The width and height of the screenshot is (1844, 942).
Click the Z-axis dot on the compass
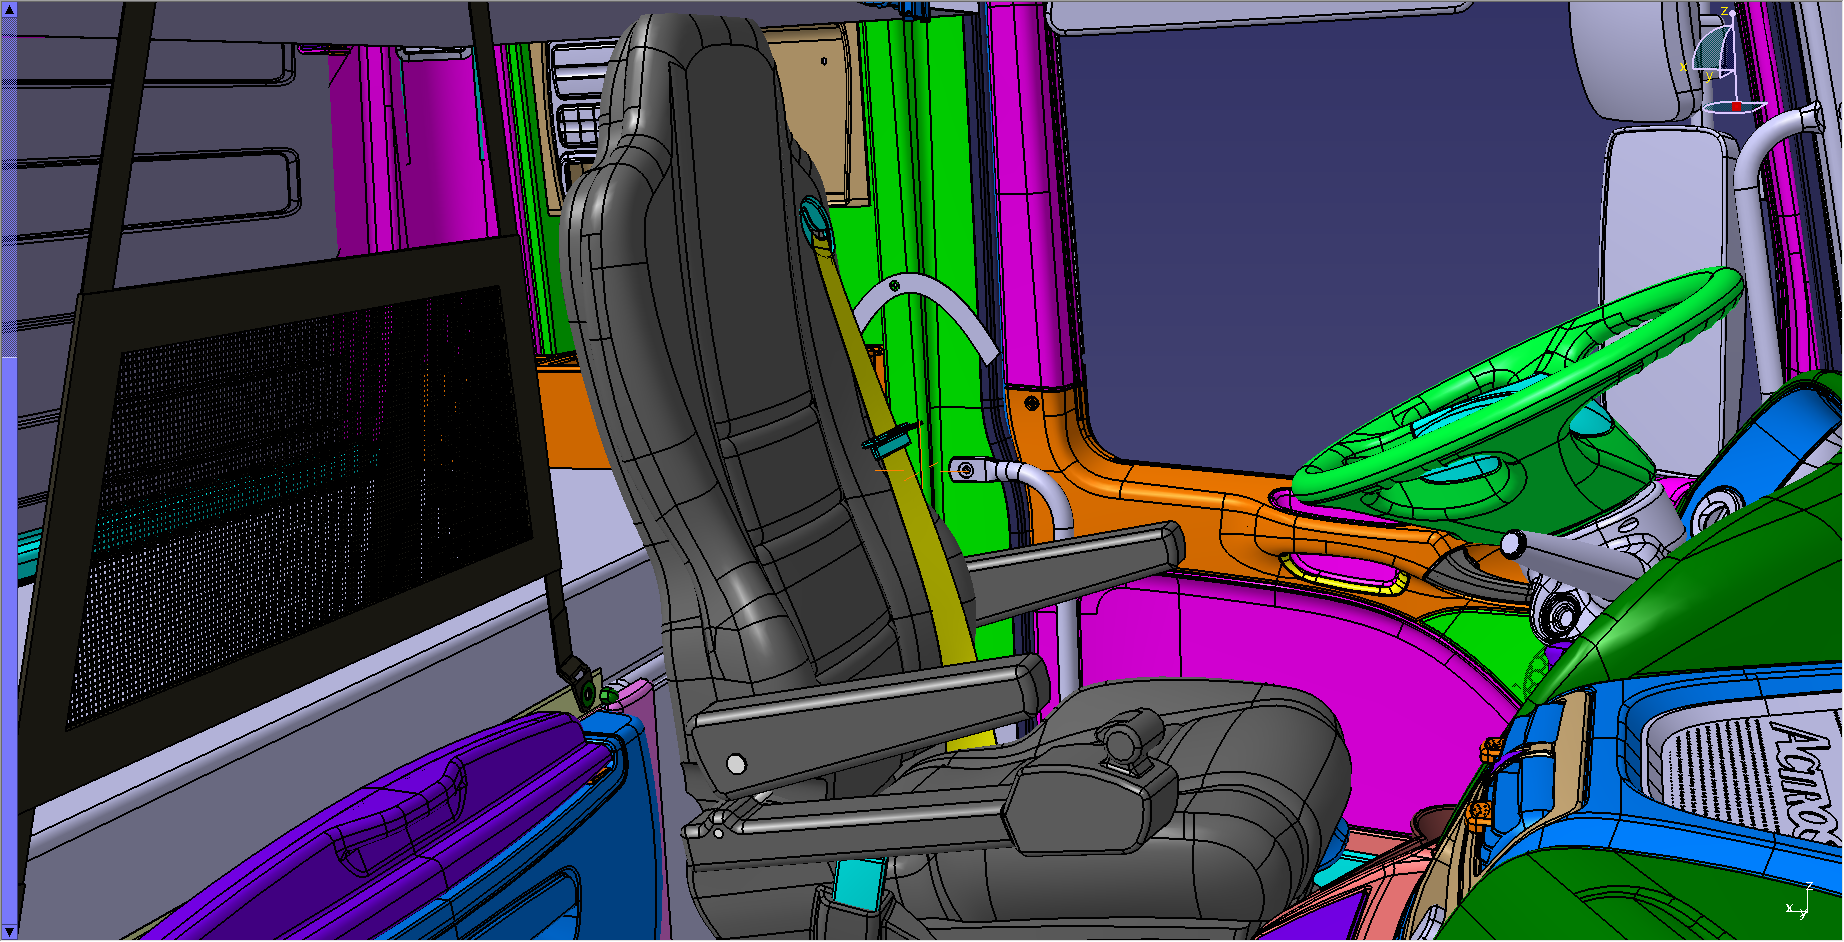[1733, 13]
